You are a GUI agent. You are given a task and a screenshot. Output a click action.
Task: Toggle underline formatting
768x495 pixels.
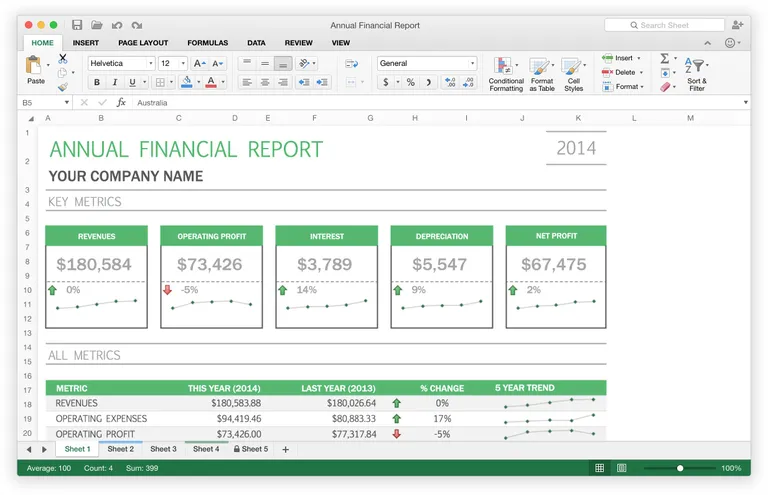click(x=132, y=82)
